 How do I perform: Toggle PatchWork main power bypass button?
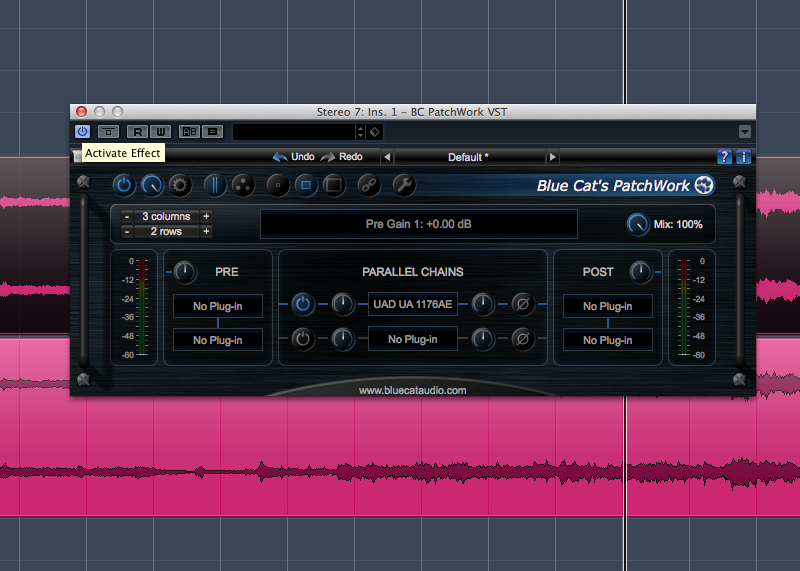[x=124, y=185]
